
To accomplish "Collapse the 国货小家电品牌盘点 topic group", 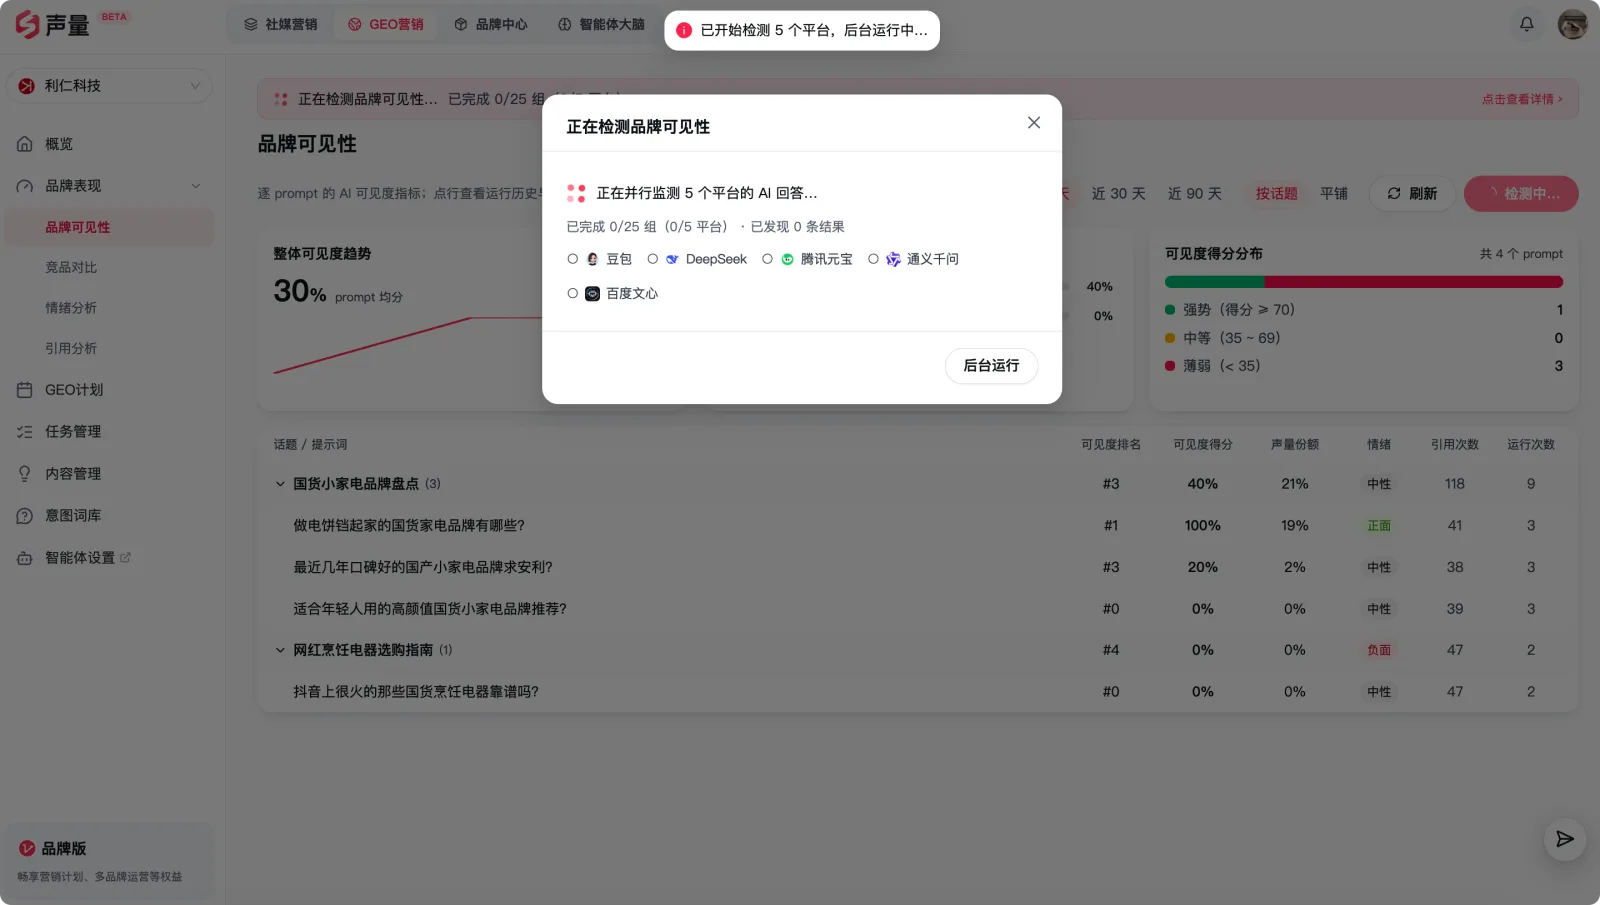I will [x=280, y=484].
